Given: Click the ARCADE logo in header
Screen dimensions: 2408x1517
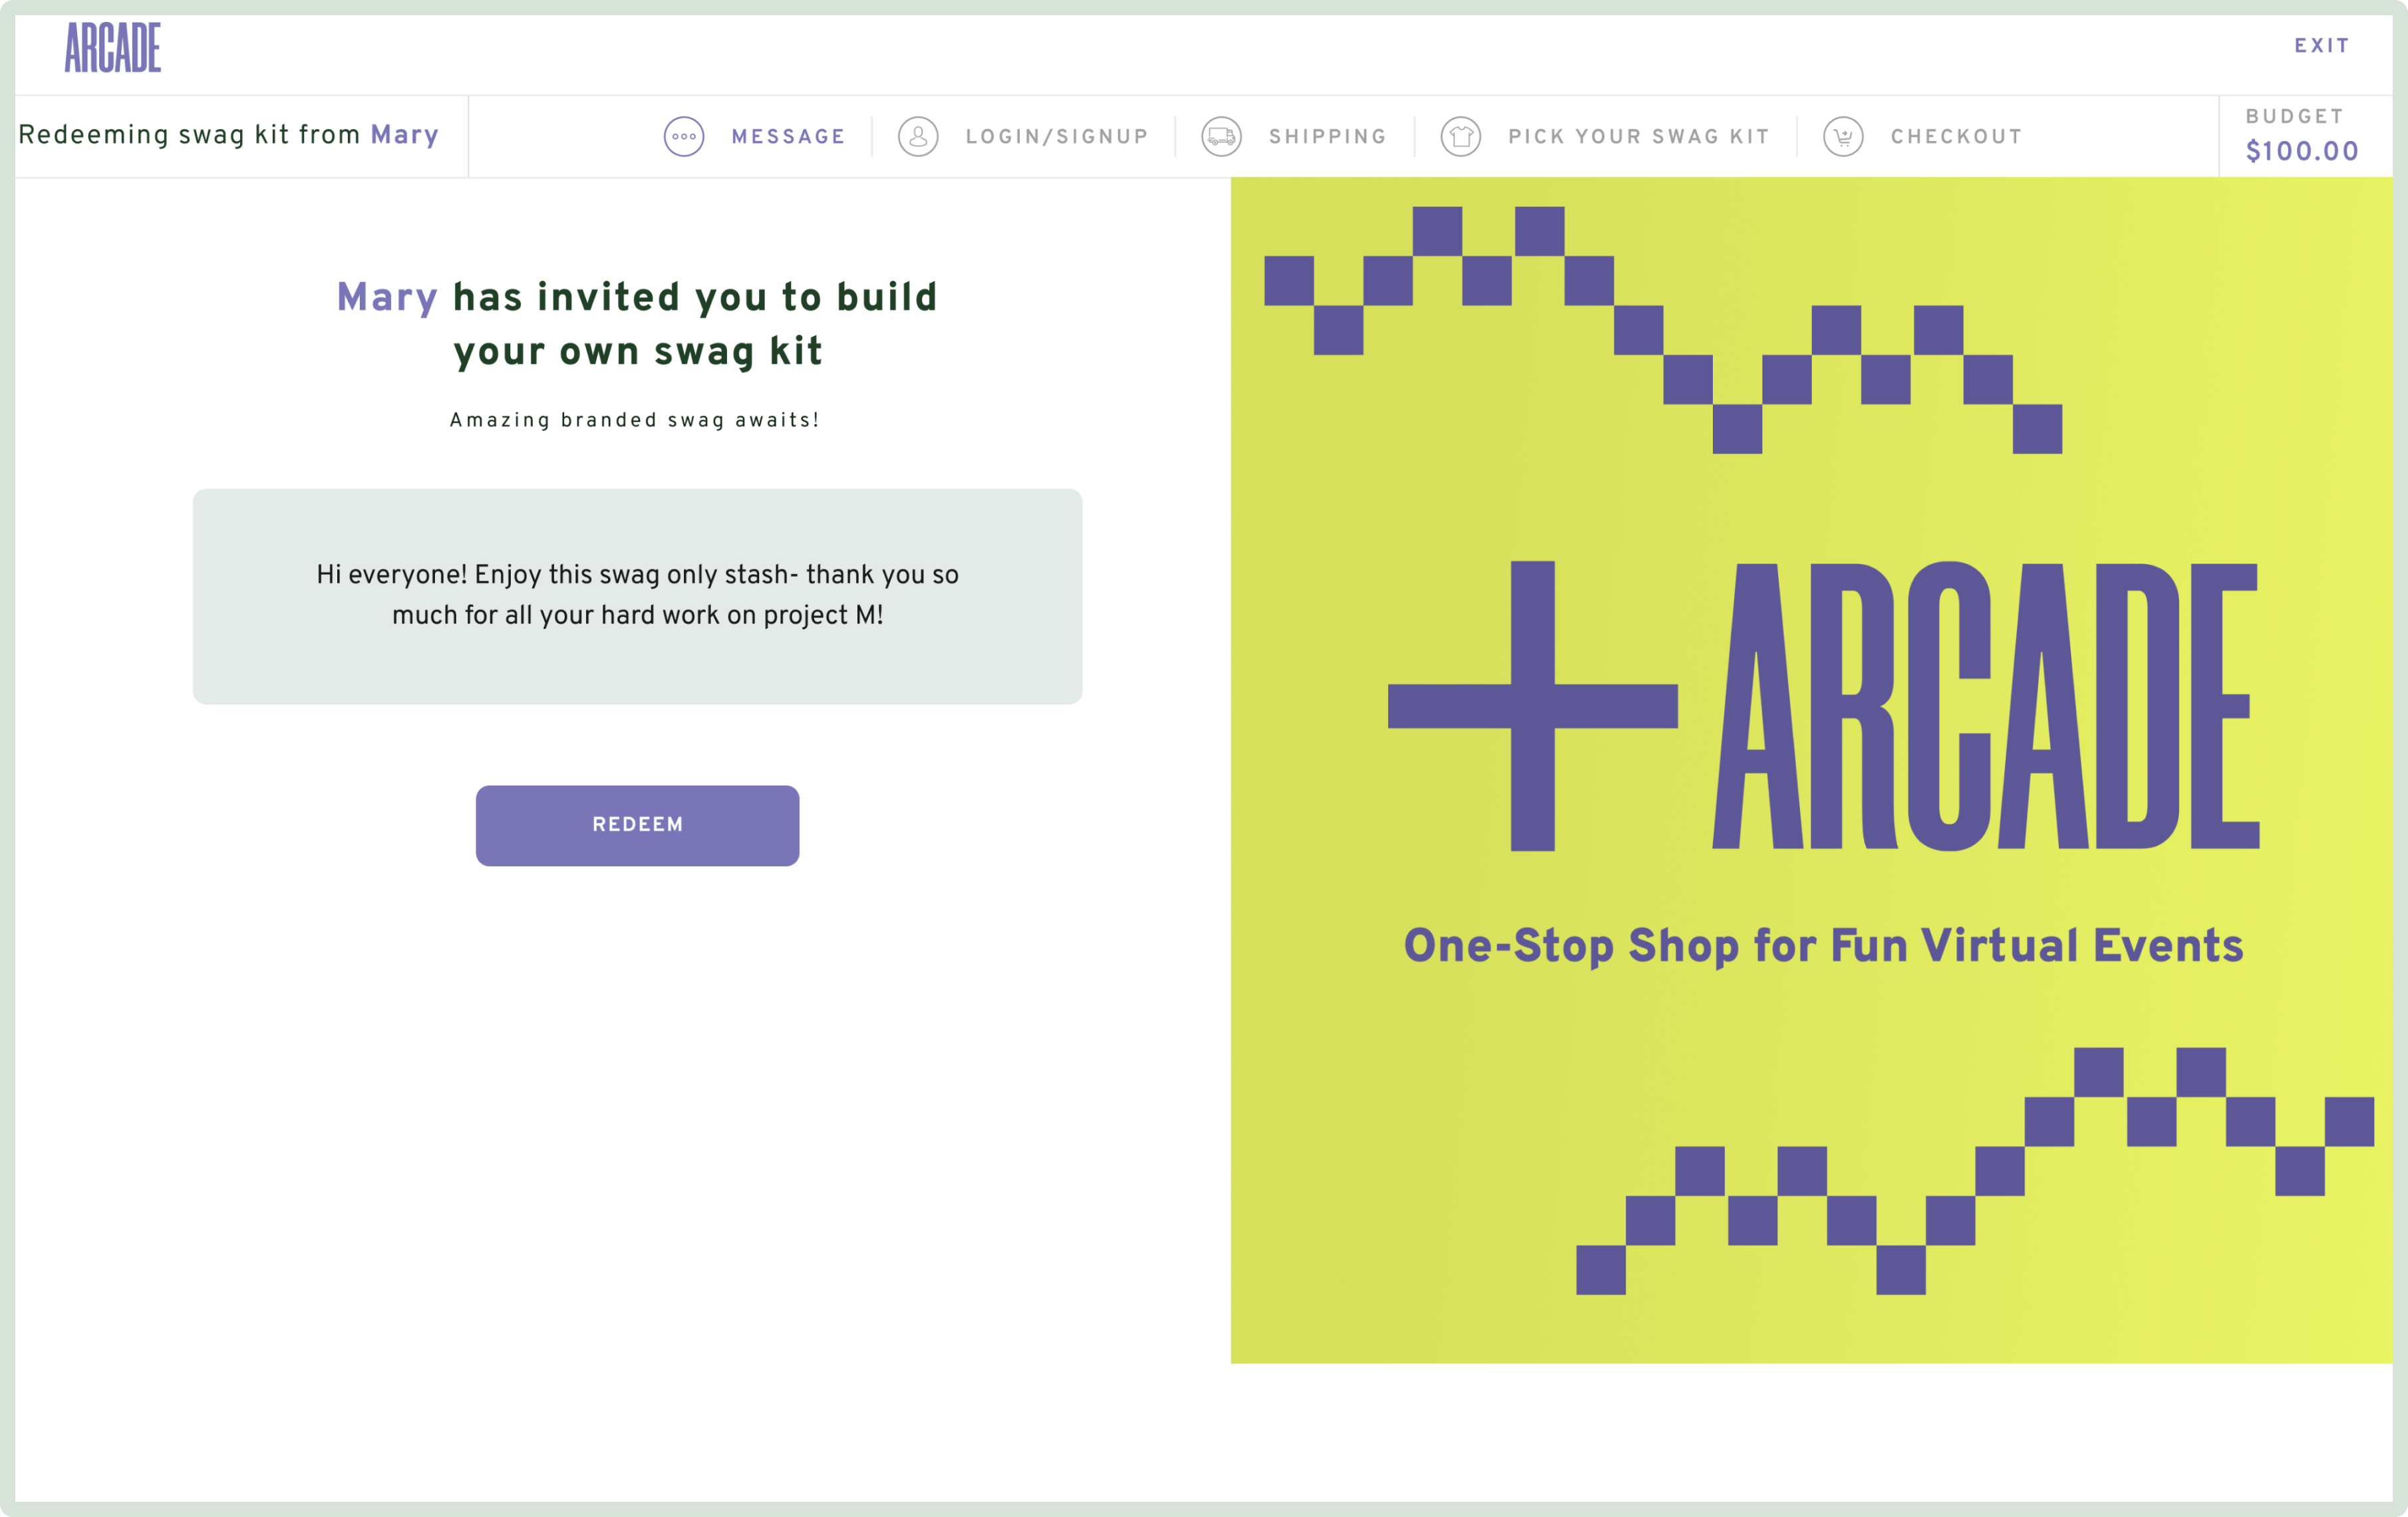Looking at the screenshot, I should coord(113,48).
